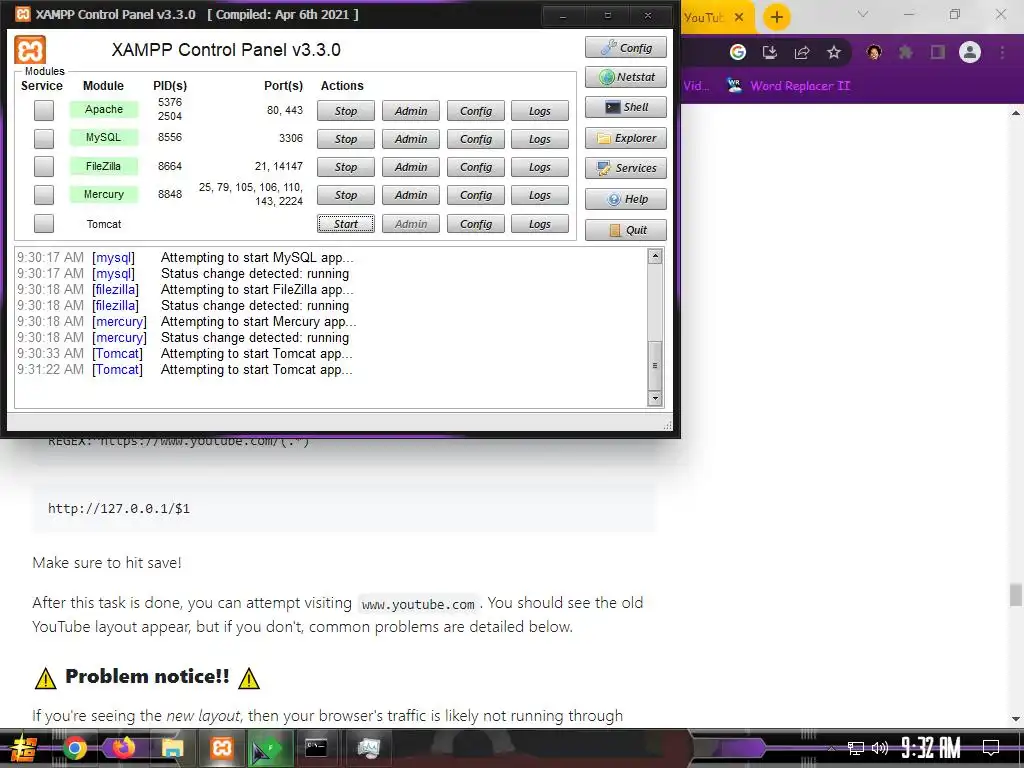Open the command prompt taskbar icon
Screen dimensions: 1024x768
316,748
